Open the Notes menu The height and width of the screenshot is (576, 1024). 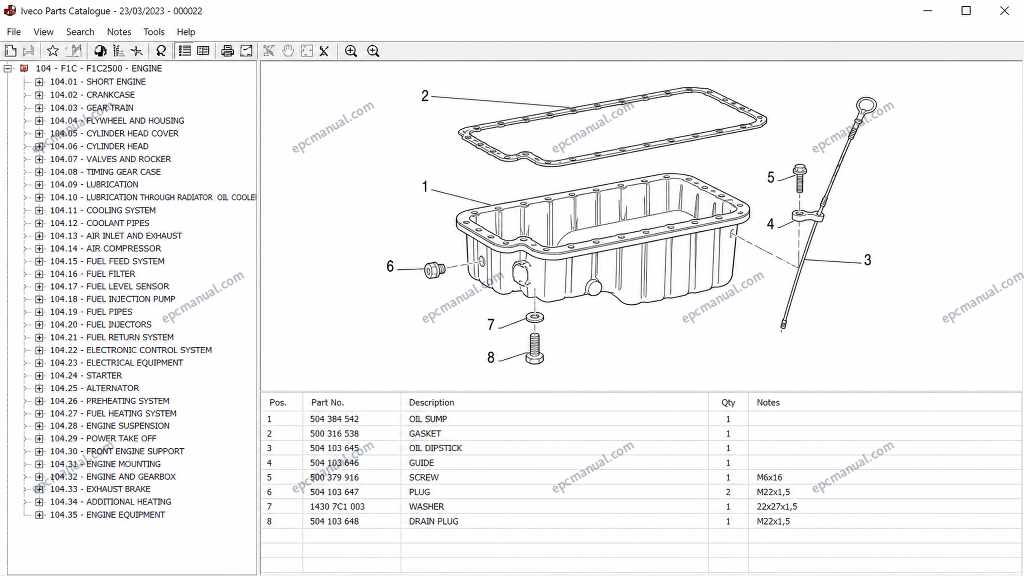pyautogui.click(x=119, y=31)
